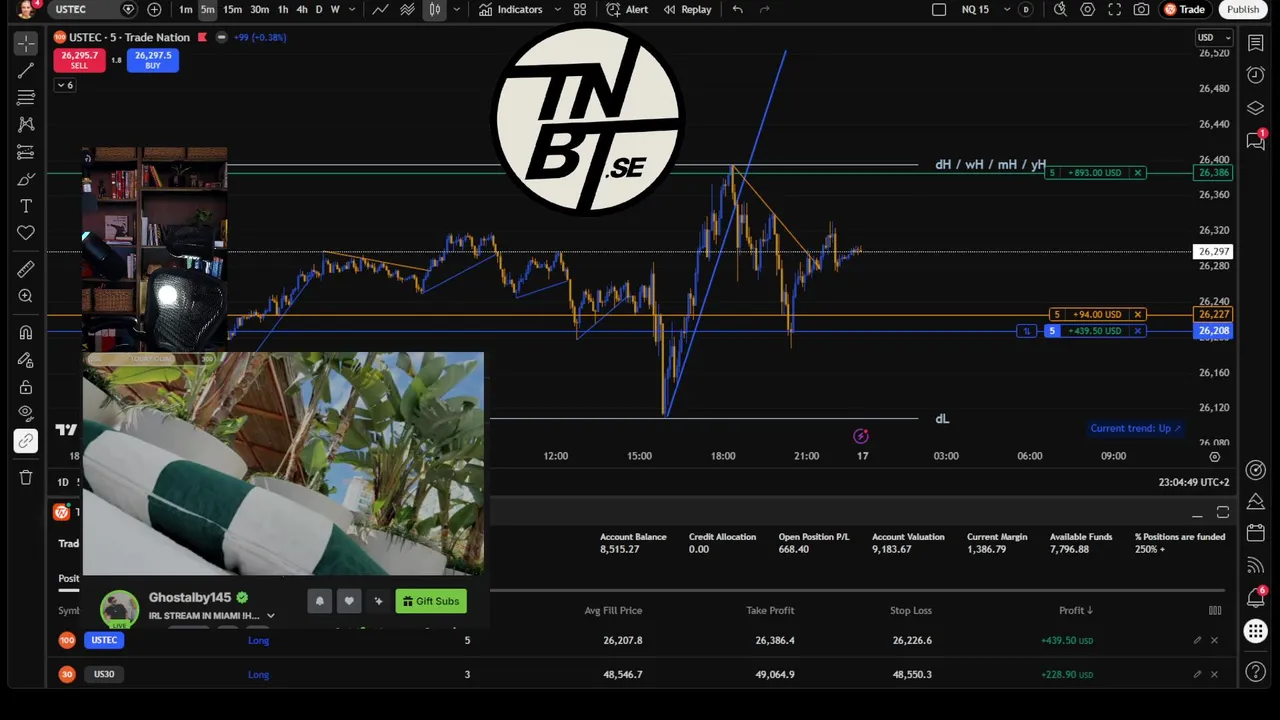Select the crosshair cursor tool
Image resolution: width=1280 pixels, height=720 pixels.
[26, 43]
